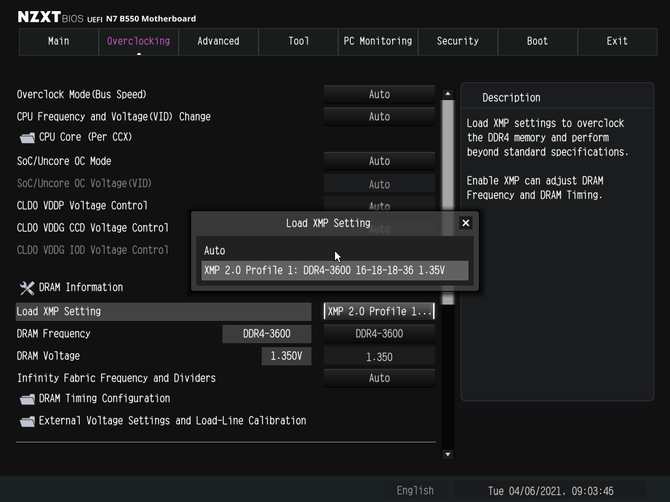Click the DRAM Frequency label
This screenshot has height=502, width=670.
click(53, 334)
